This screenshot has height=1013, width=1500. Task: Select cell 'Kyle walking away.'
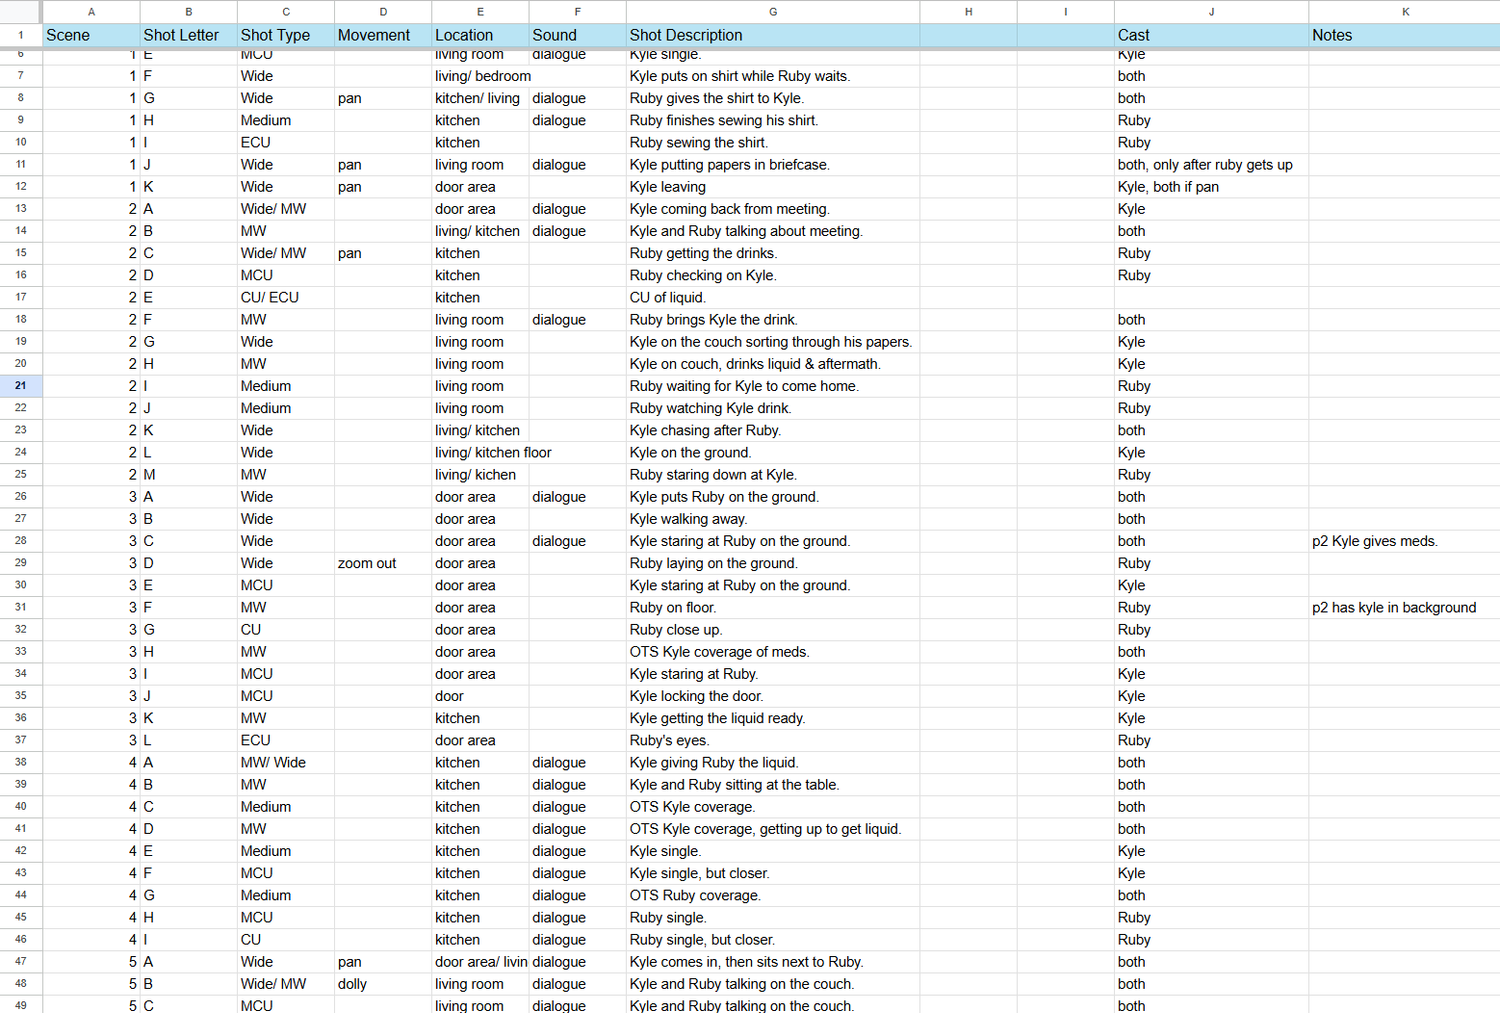pyautogui.click(x=772, y=519)
